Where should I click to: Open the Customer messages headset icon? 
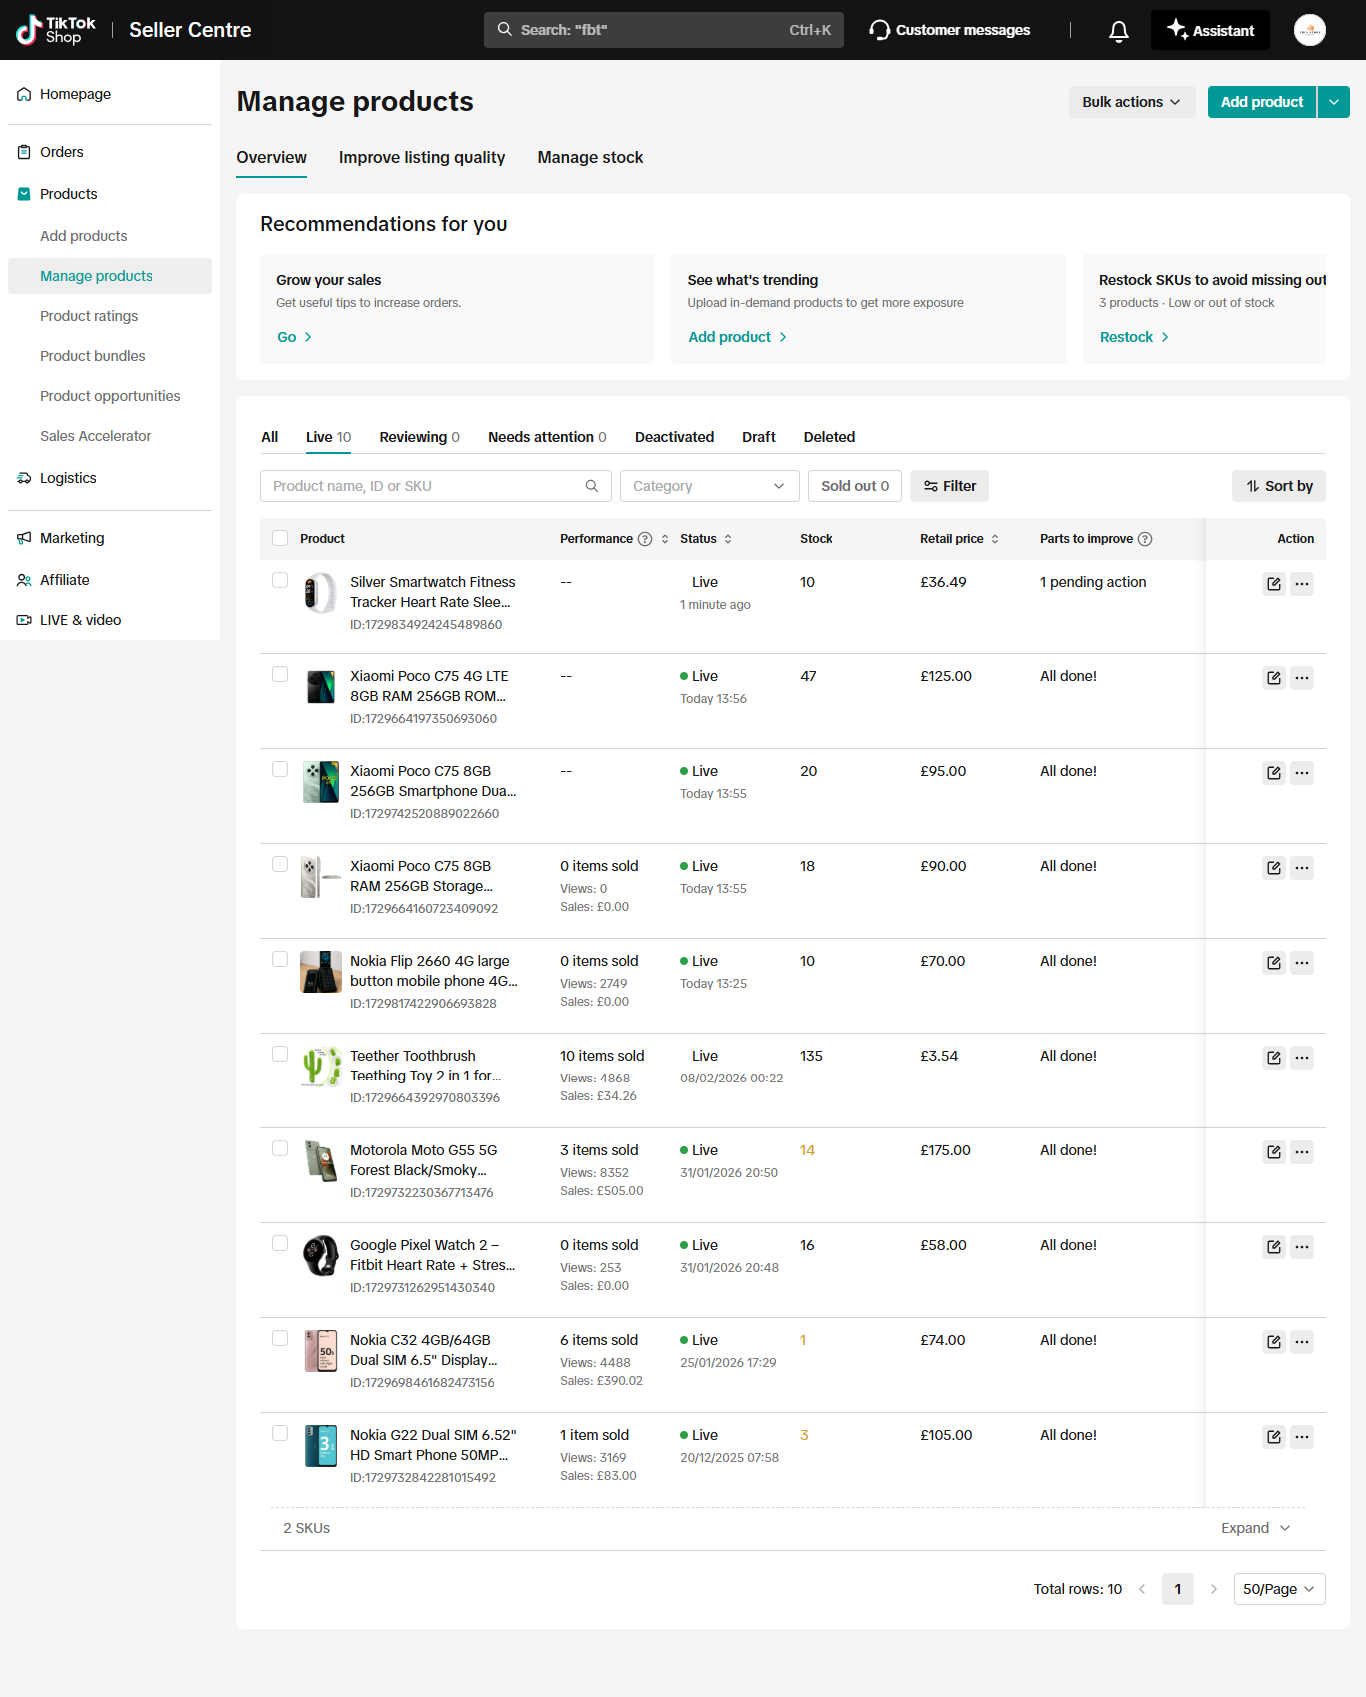pos(879,30)
